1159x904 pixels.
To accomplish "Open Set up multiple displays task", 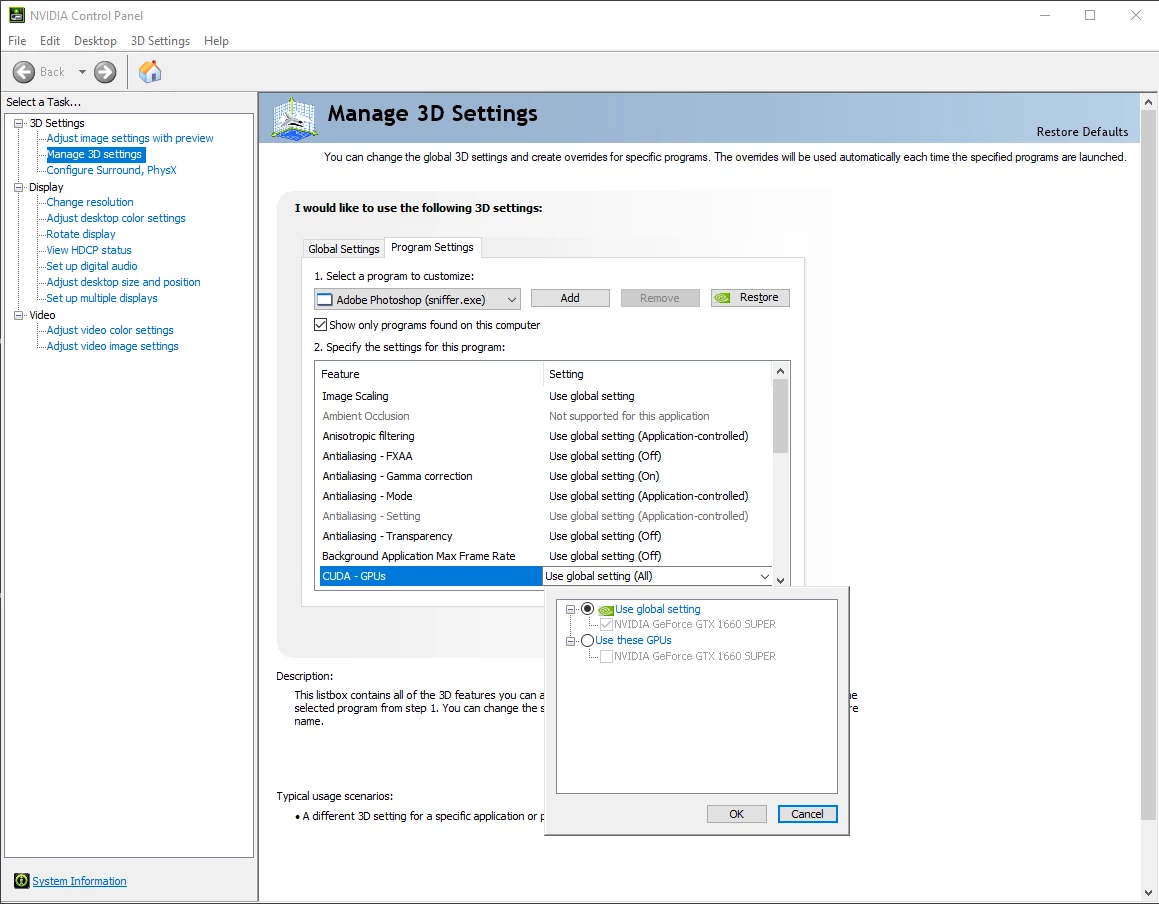I will coord(102,298).
